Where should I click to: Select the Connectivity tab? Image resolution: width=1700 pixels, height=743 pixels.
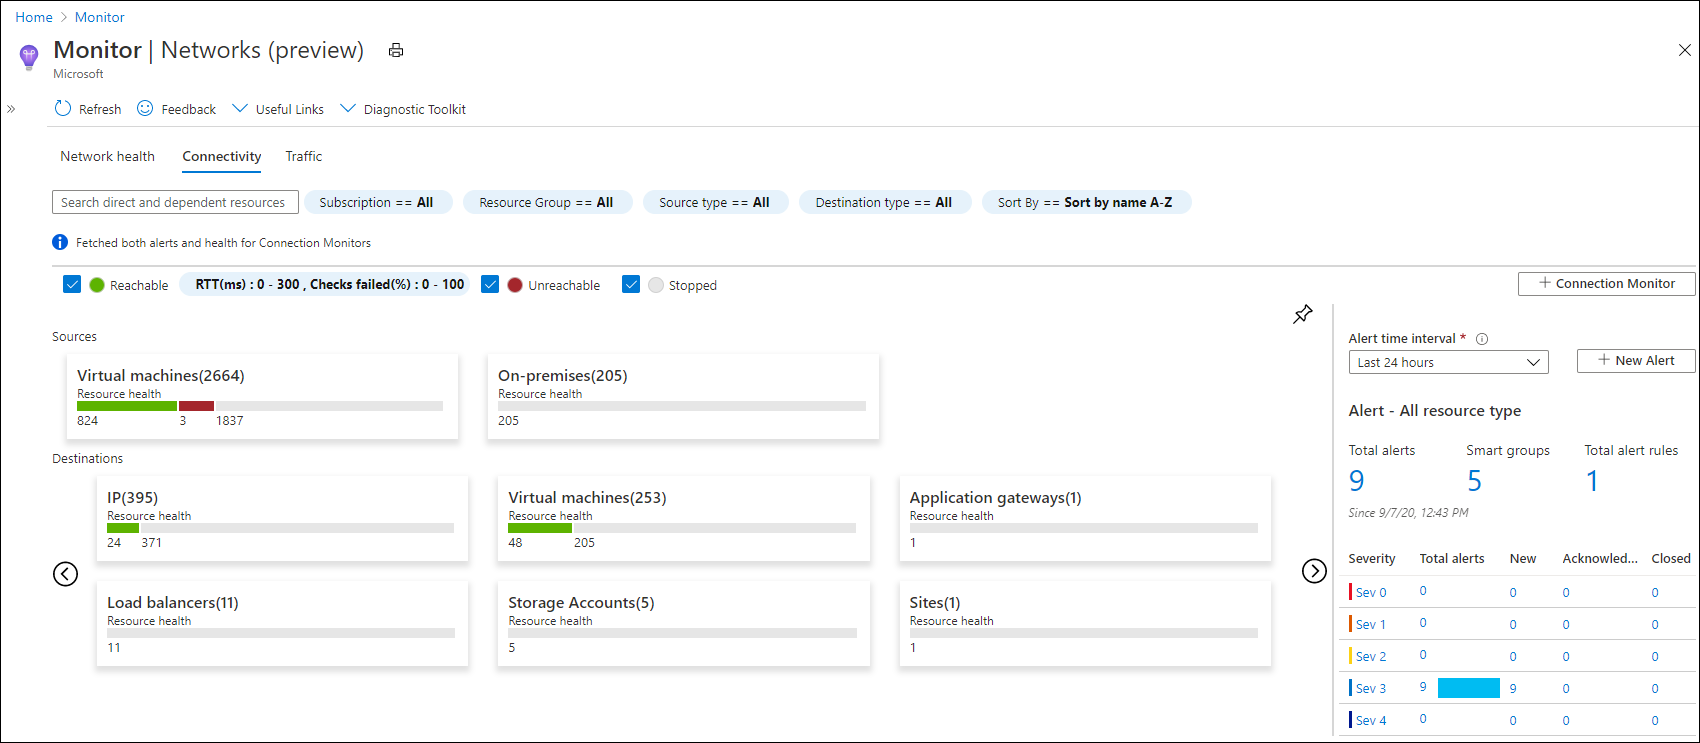coord(222,156)
